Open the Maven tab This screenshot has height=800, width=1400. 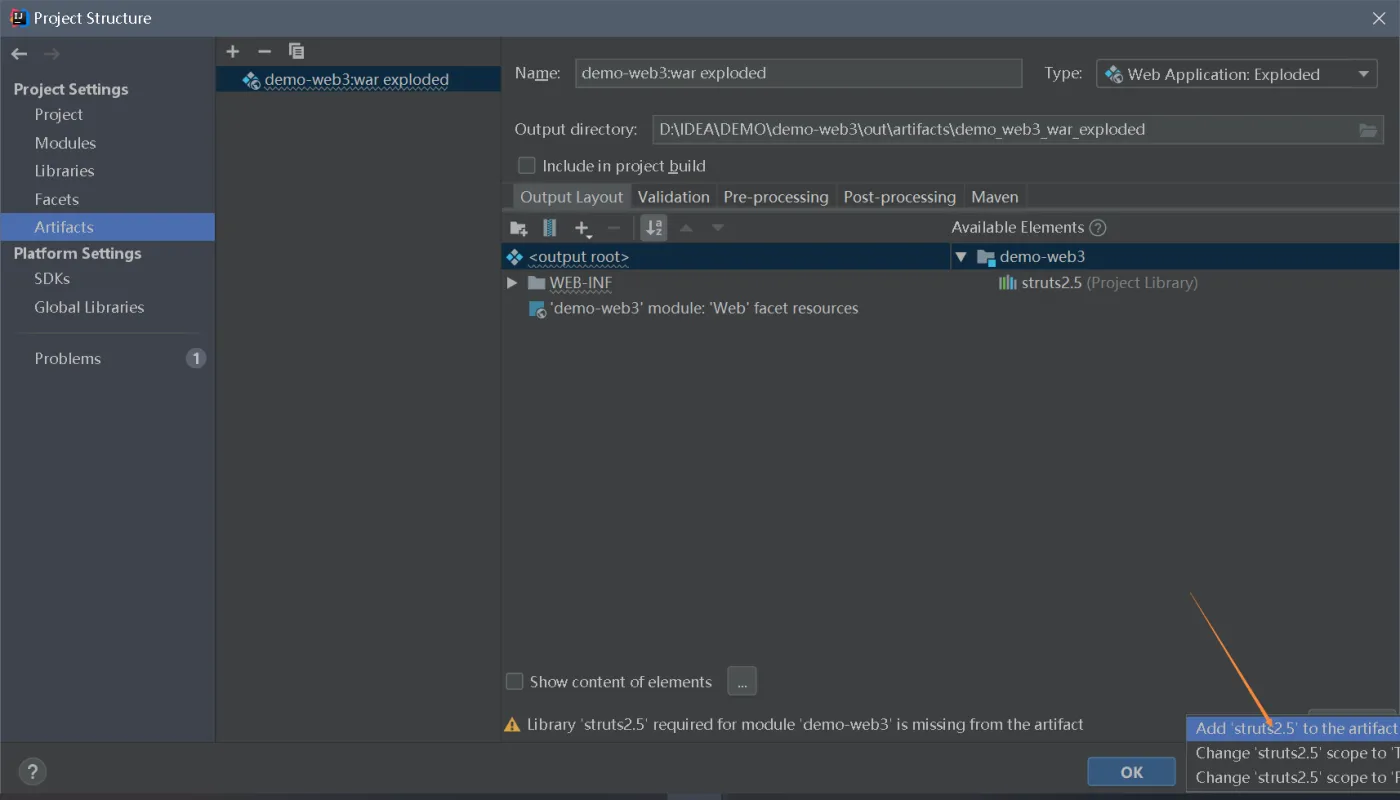pos(995,197)
